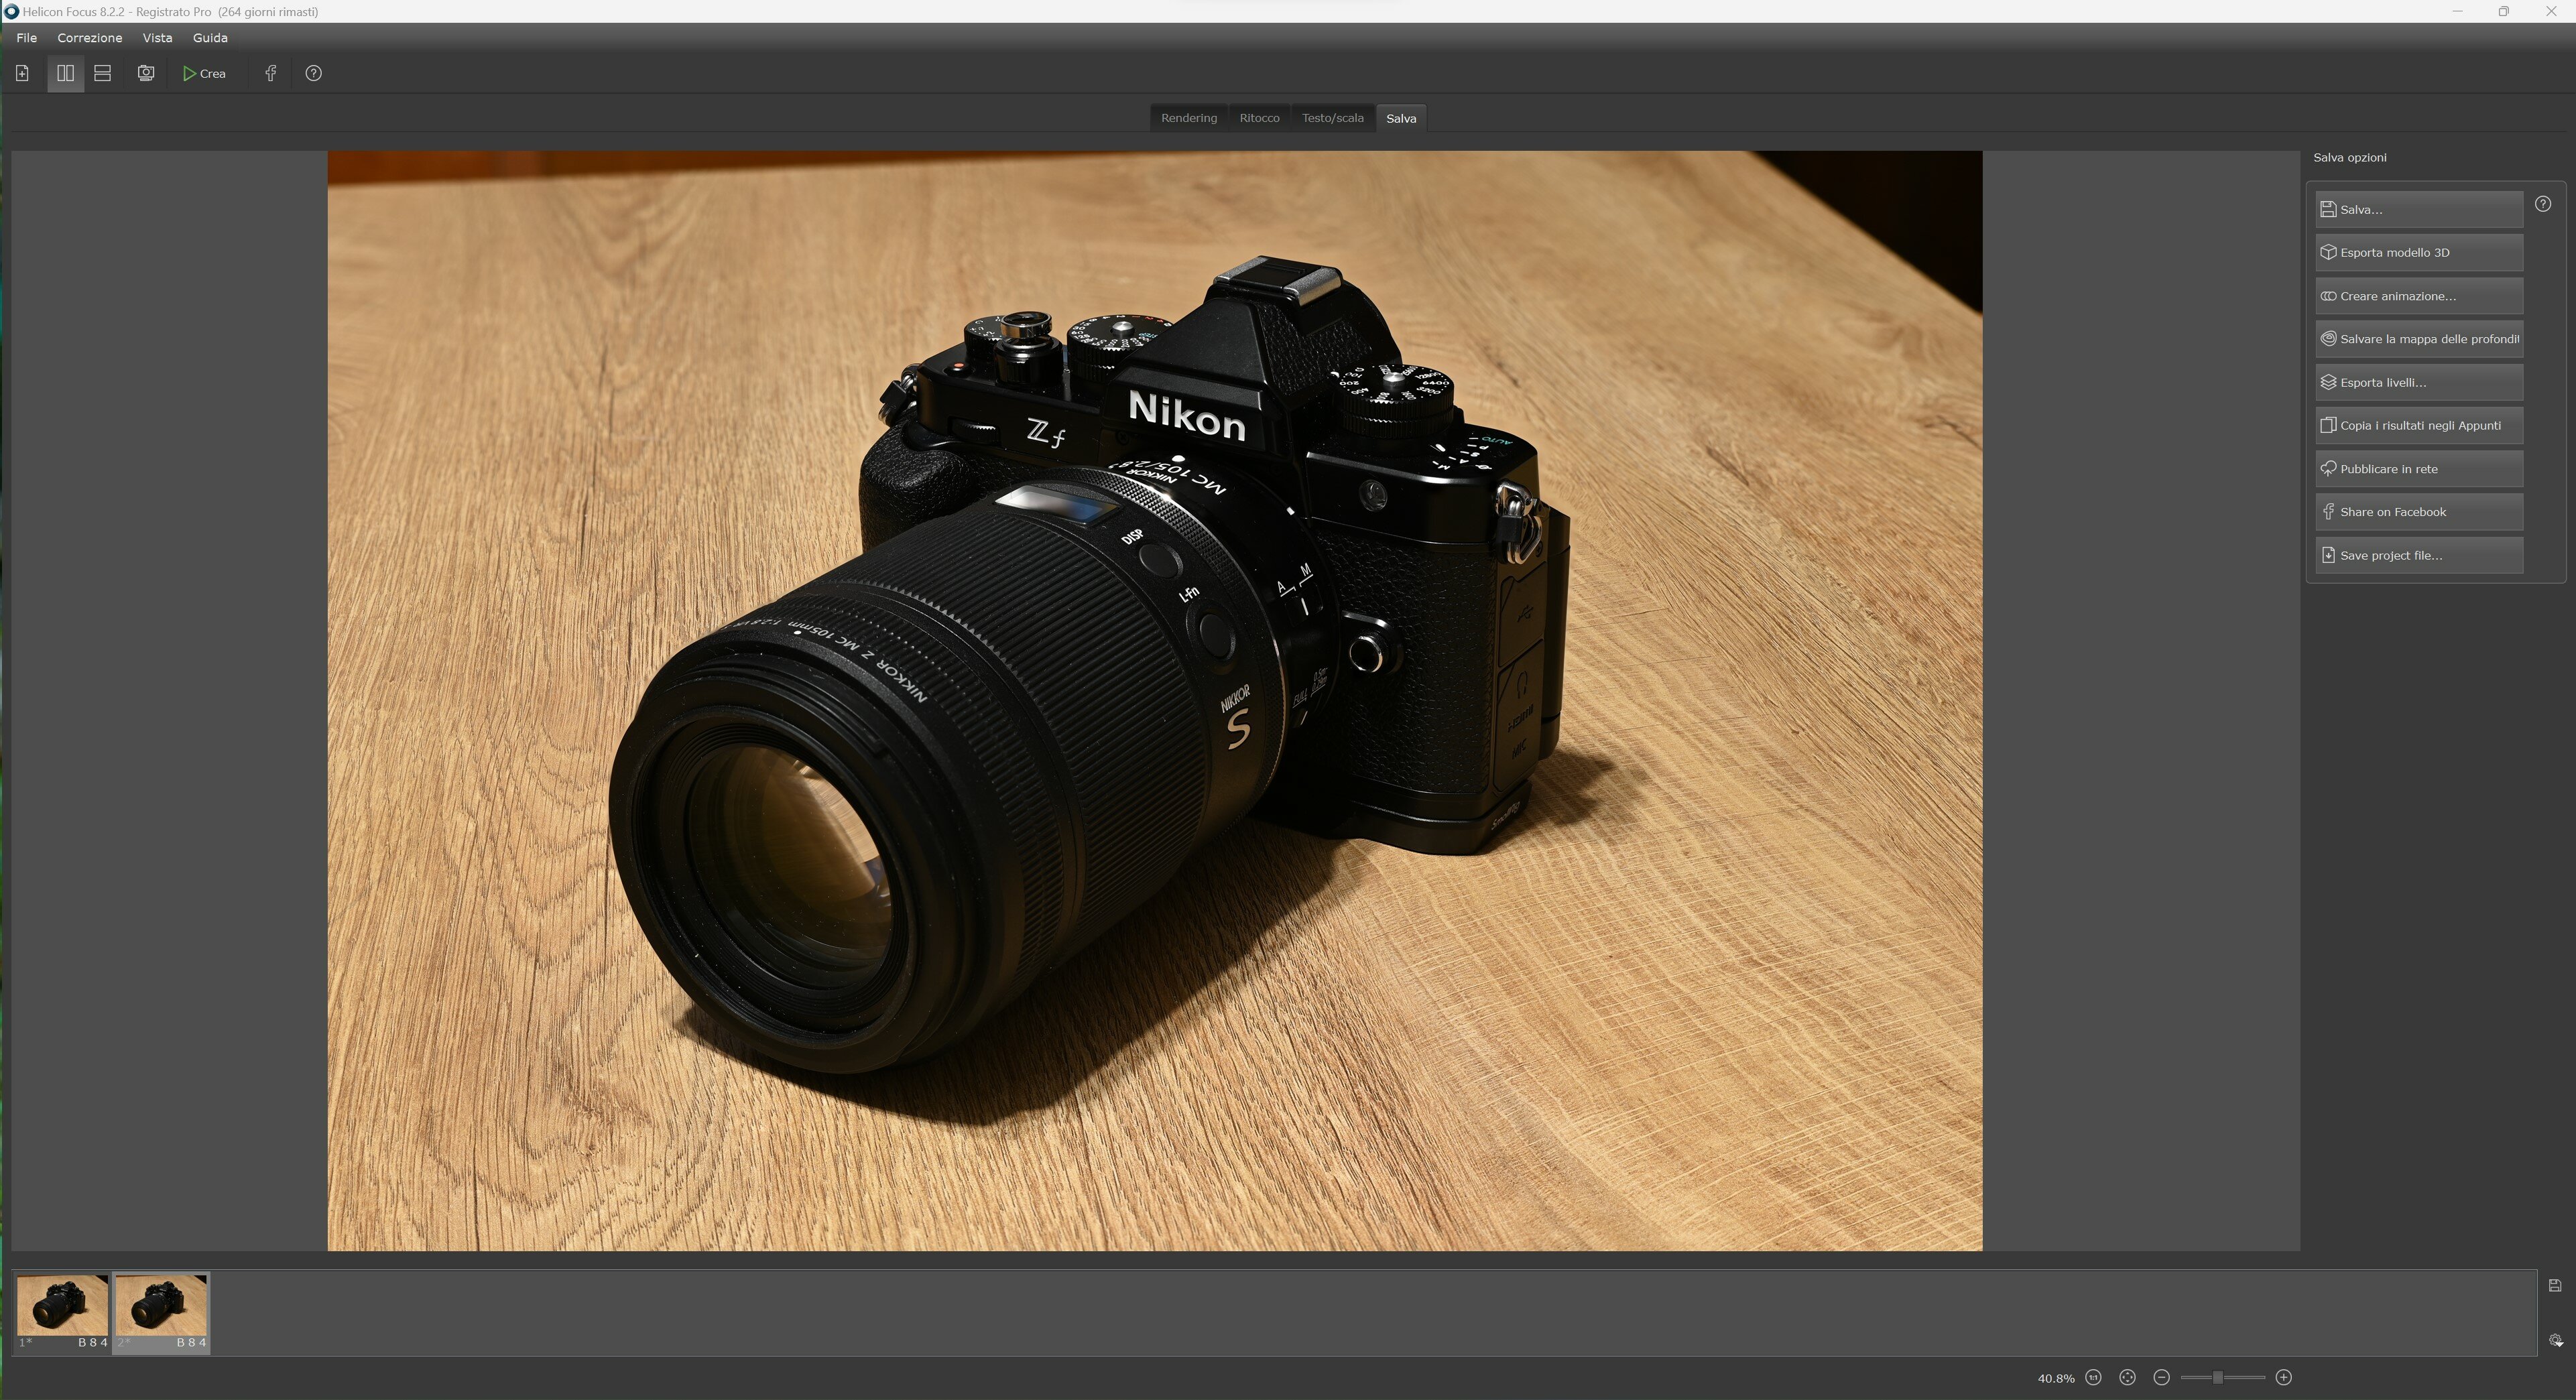
Task: Select output thumbnail number 1
Action: point(62,1312)
